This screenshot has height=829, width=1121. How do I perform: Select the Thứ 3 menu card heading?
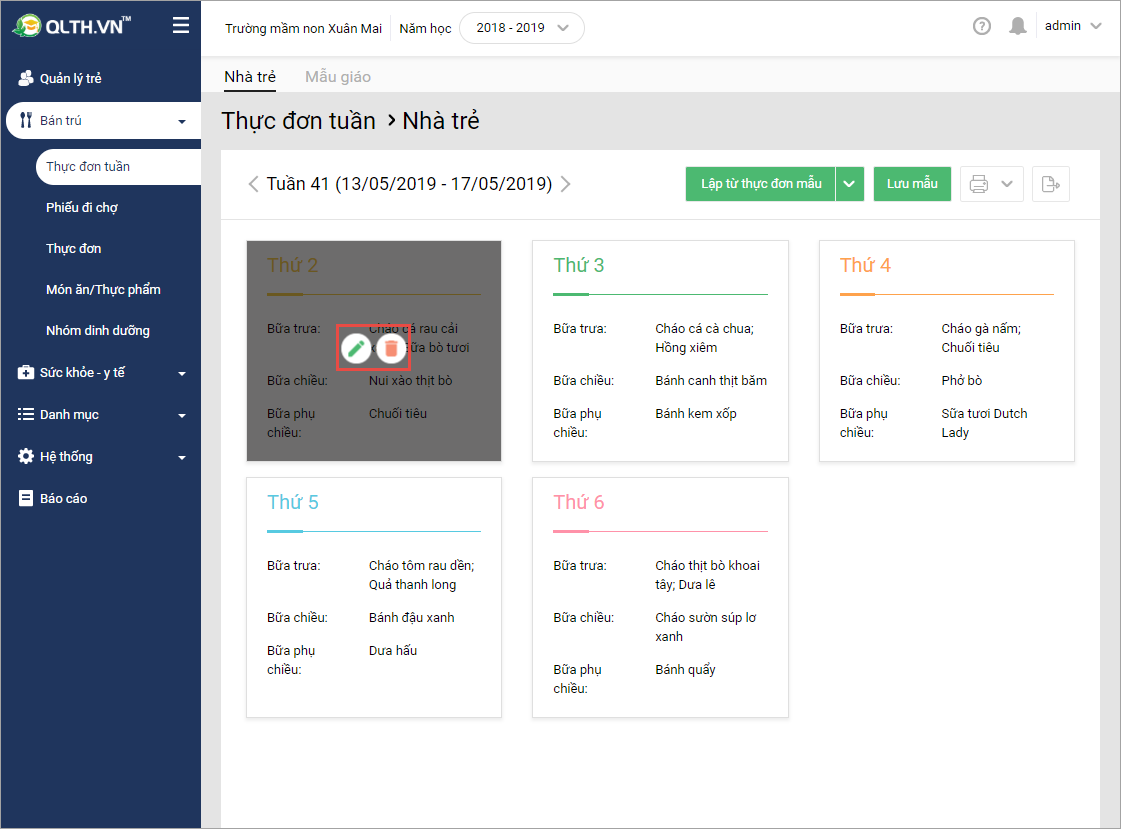tap(578, 265)
